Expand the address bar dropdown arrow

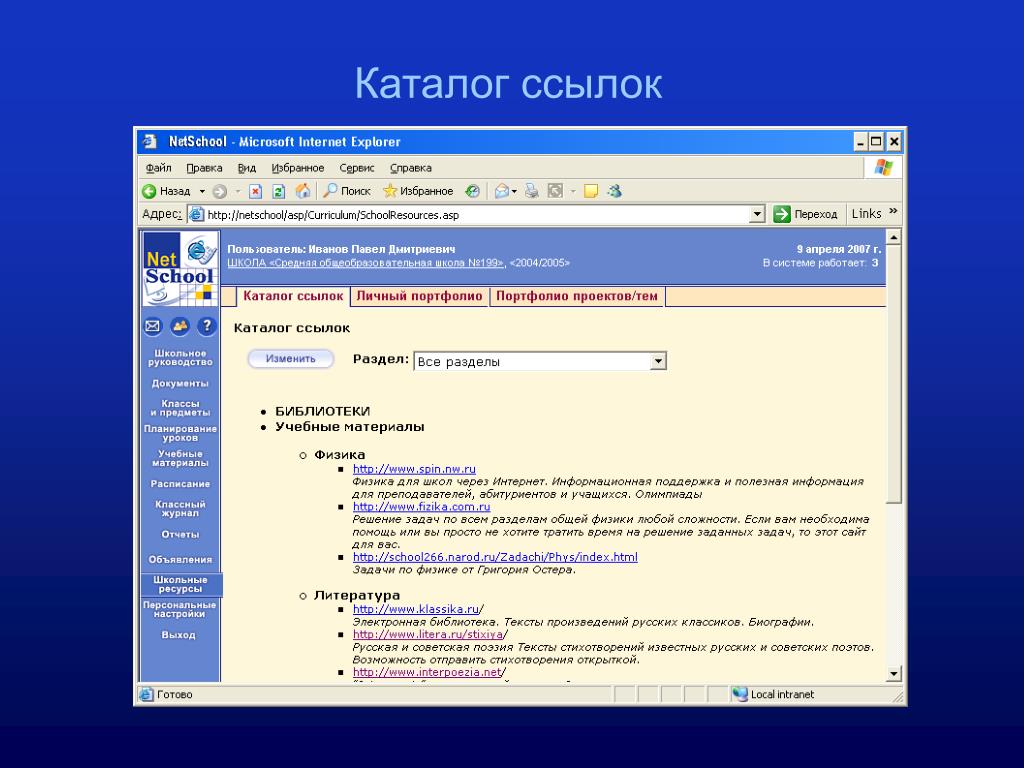click(x=757, y=214)
